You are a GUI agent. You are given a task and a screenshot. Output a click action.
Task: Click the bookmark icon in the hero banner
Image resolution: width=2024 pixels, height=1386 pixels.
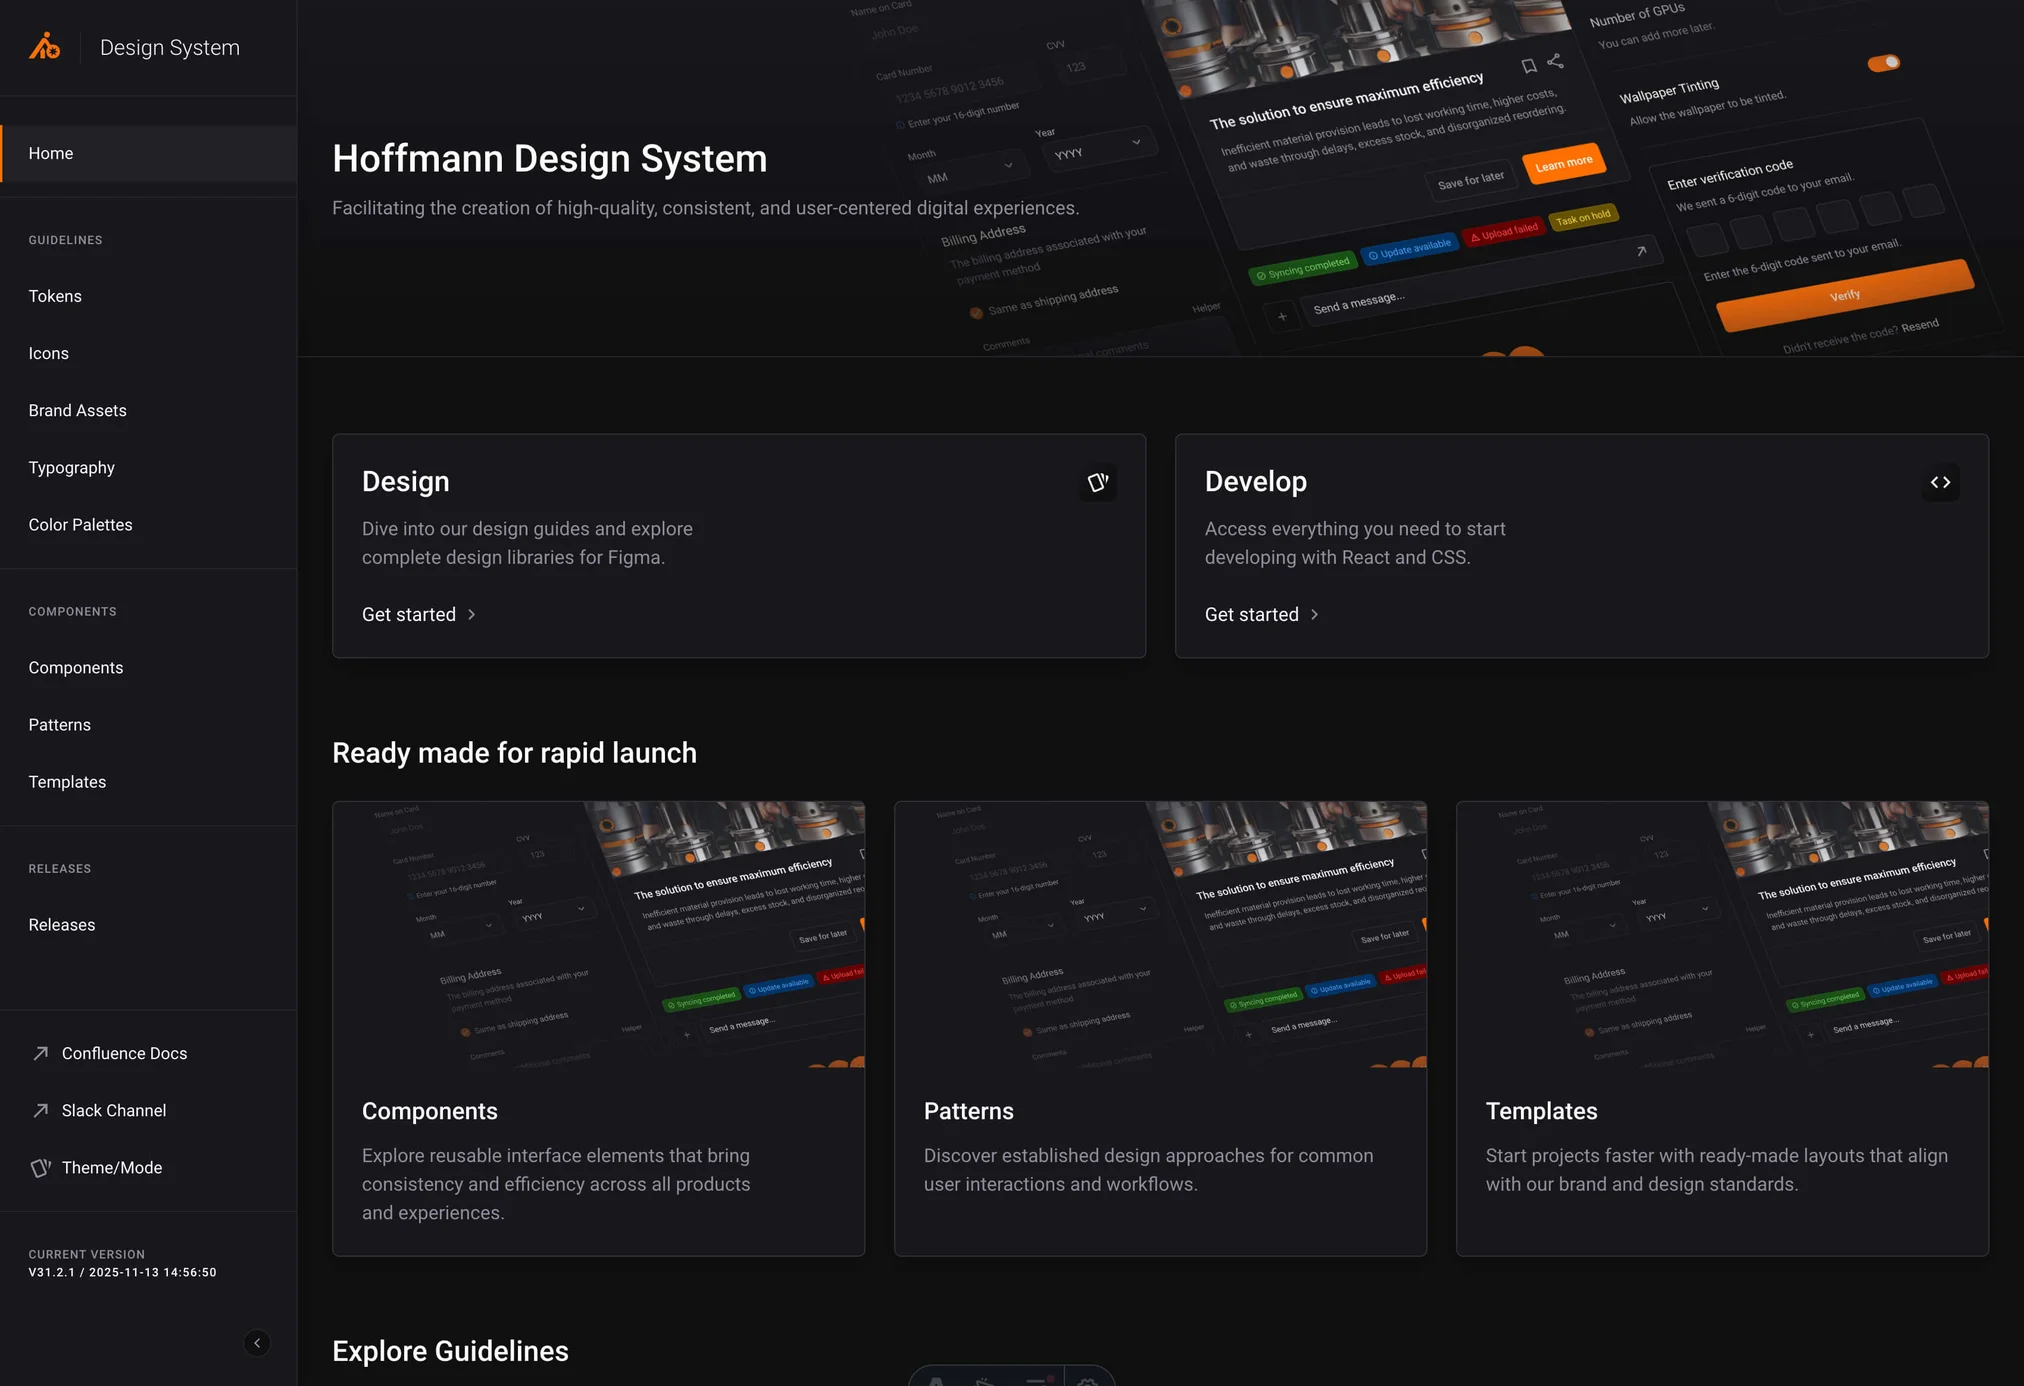1529,66
